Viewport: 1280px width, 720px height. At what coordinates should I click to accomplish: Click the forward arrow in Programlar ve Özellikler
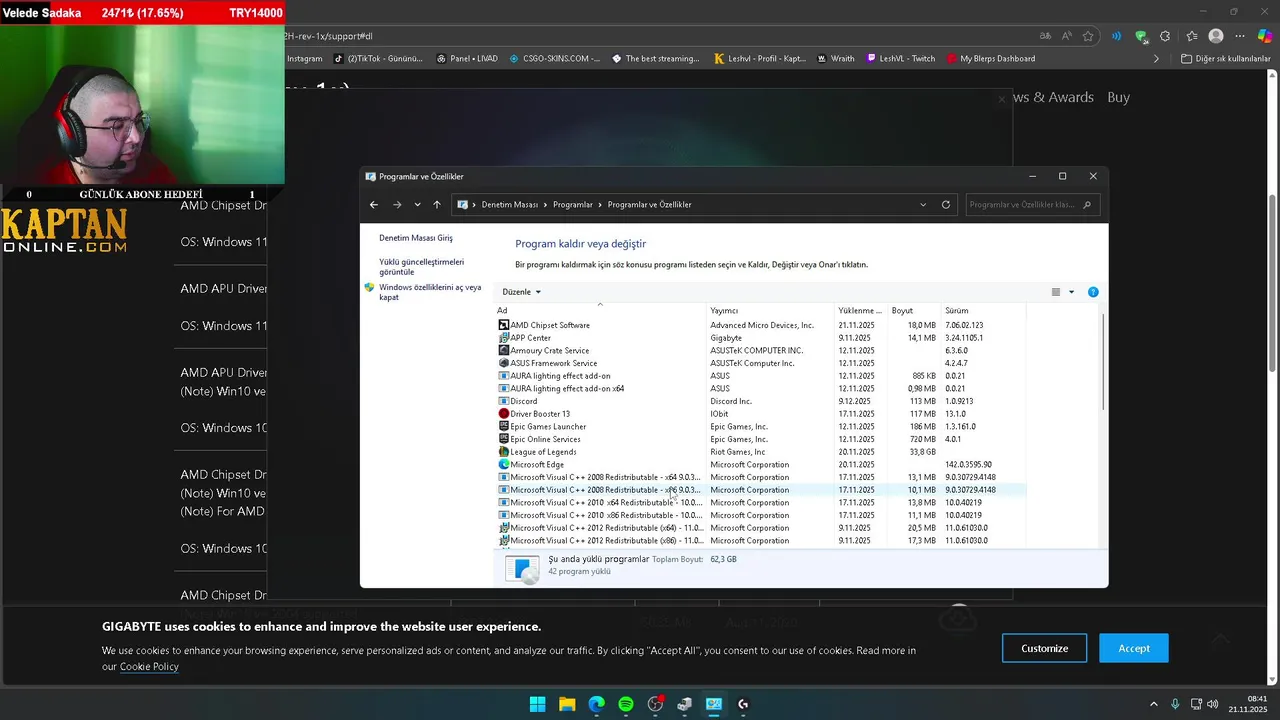tap(397, 205)
